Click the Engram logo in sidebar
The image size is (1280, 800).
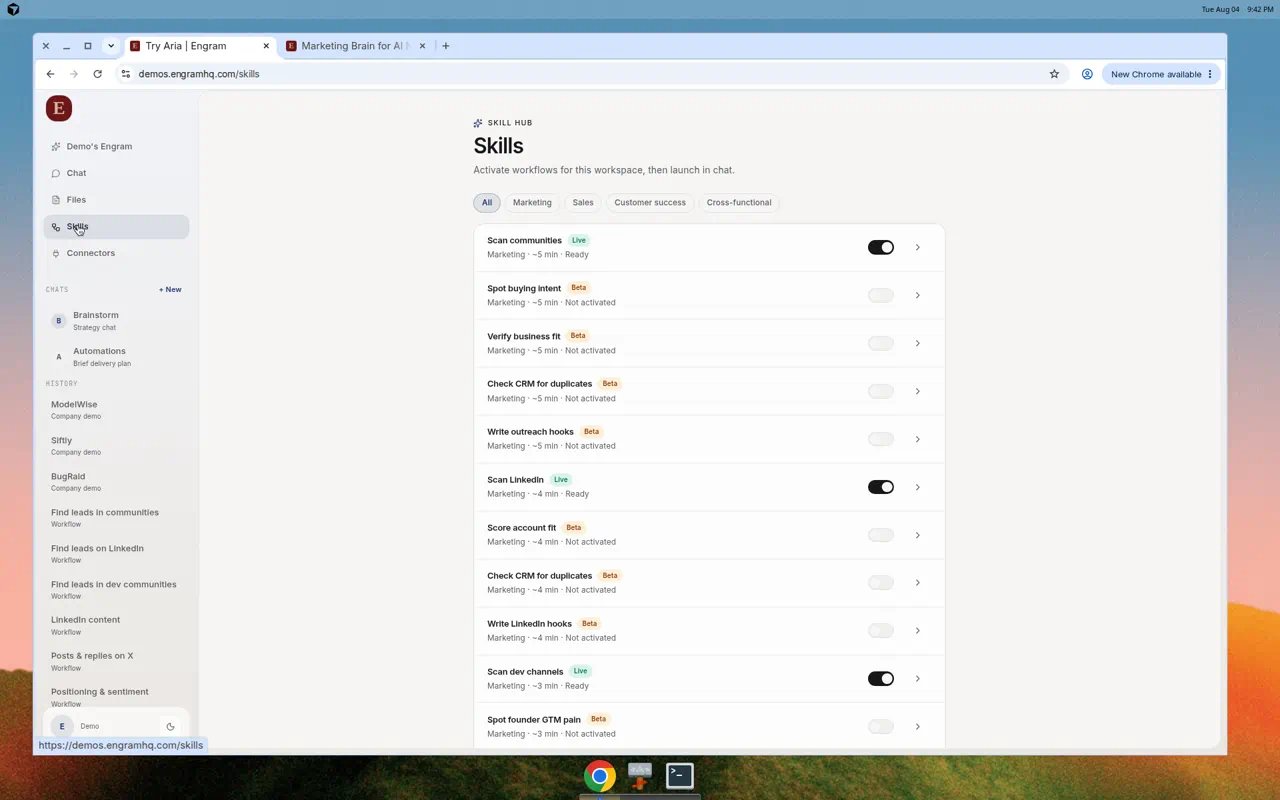[59, 109]
